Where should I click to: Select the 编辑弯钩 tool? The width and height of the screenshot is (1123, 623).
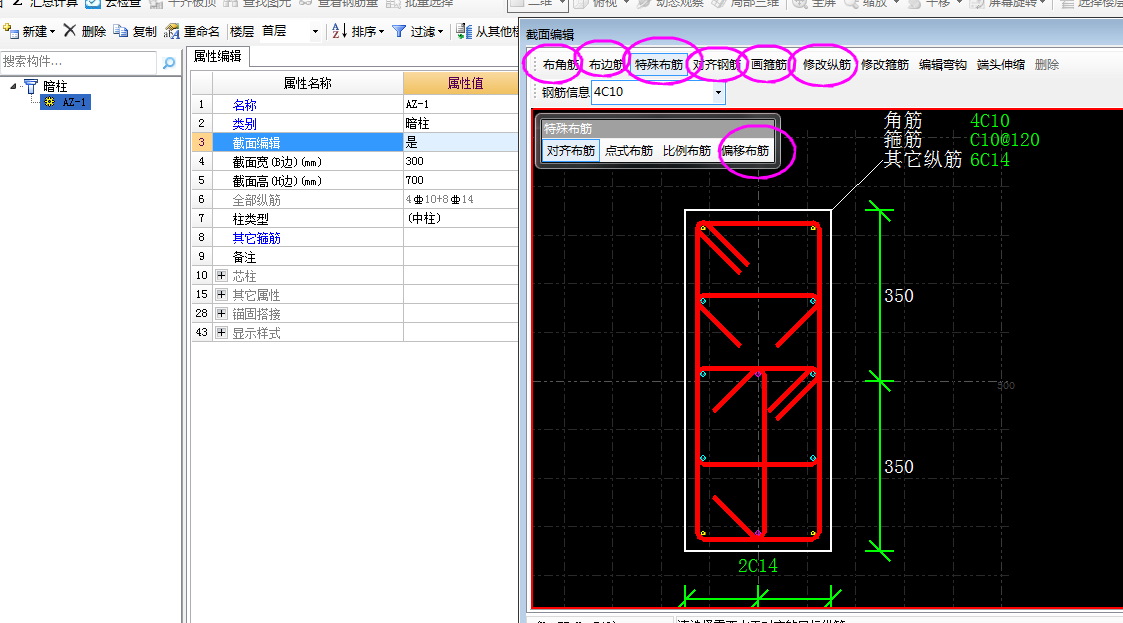click(x=943, y=64)
